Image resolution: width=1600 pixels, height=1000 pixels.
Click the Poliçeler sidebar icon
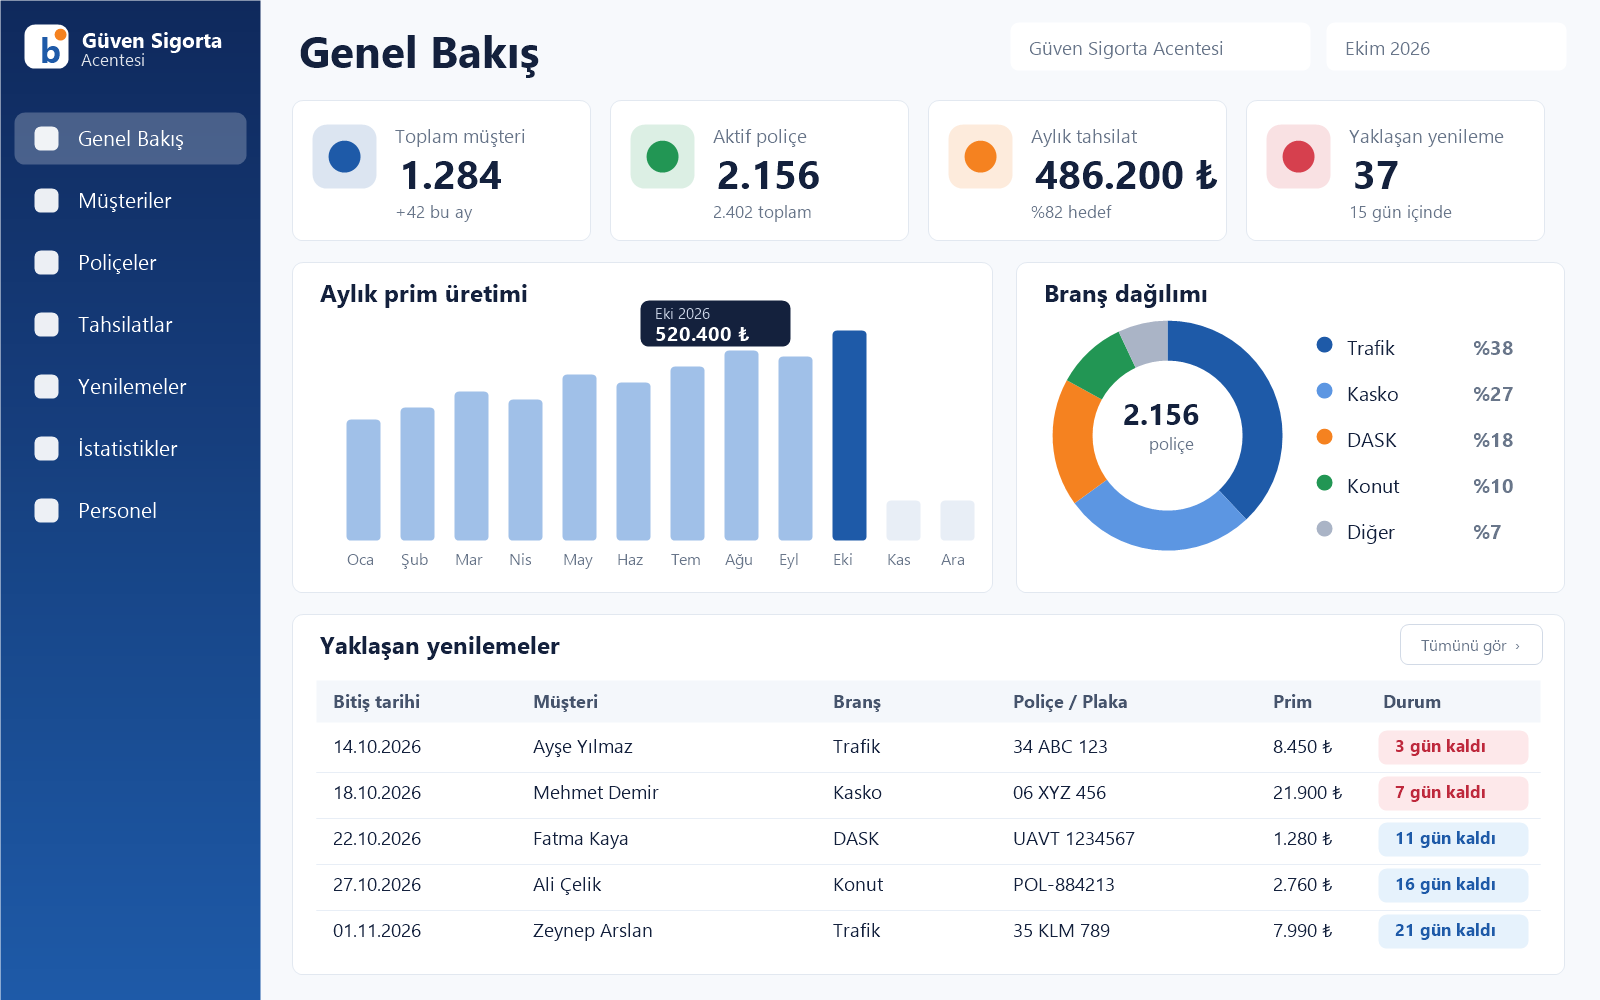pos(47,263)
